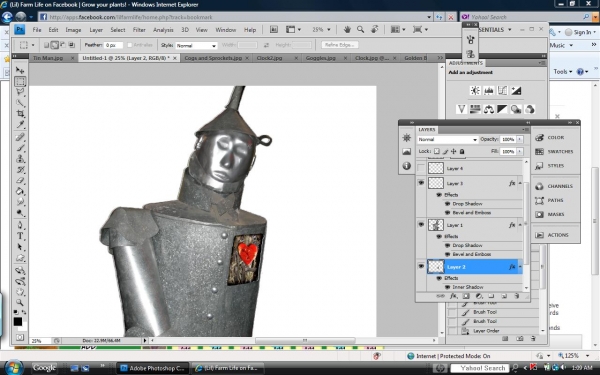Click the Refine Edge button
The width and height of the screenshot is (600, 375).
click(x=340, y=45)
